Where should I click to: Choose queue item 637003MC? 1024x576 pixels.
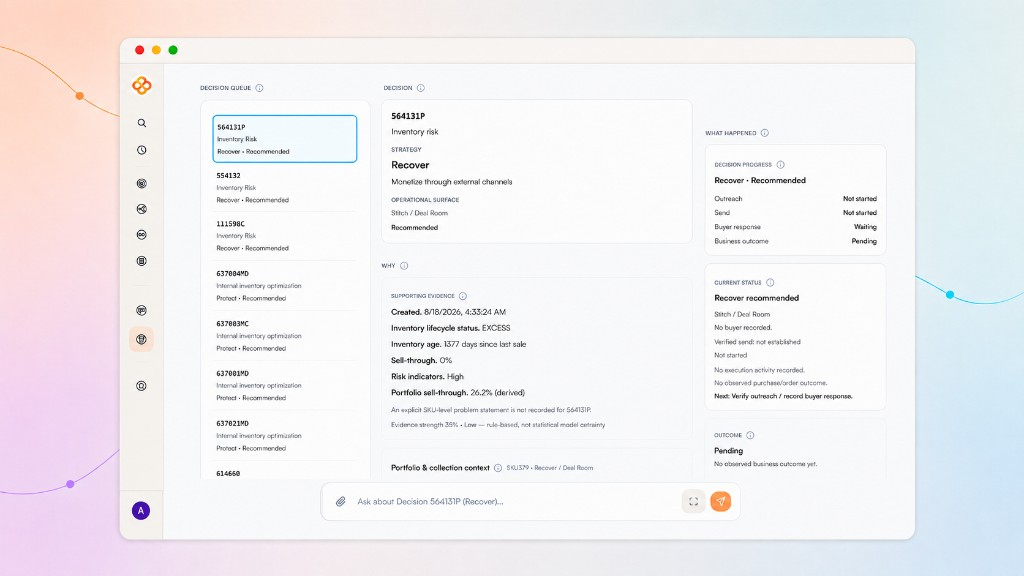click(x=285, y=336)
